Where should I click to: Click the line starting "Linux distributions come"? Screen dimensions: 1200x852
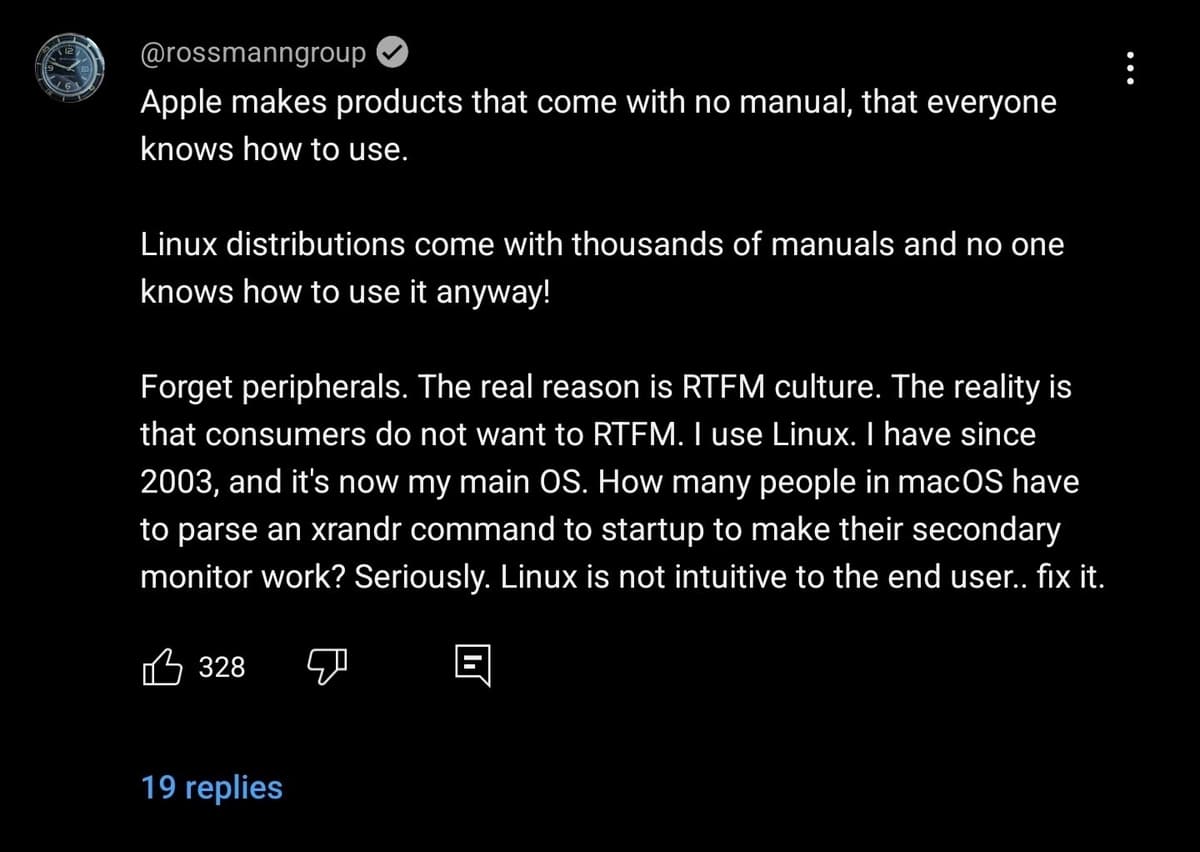602,245
